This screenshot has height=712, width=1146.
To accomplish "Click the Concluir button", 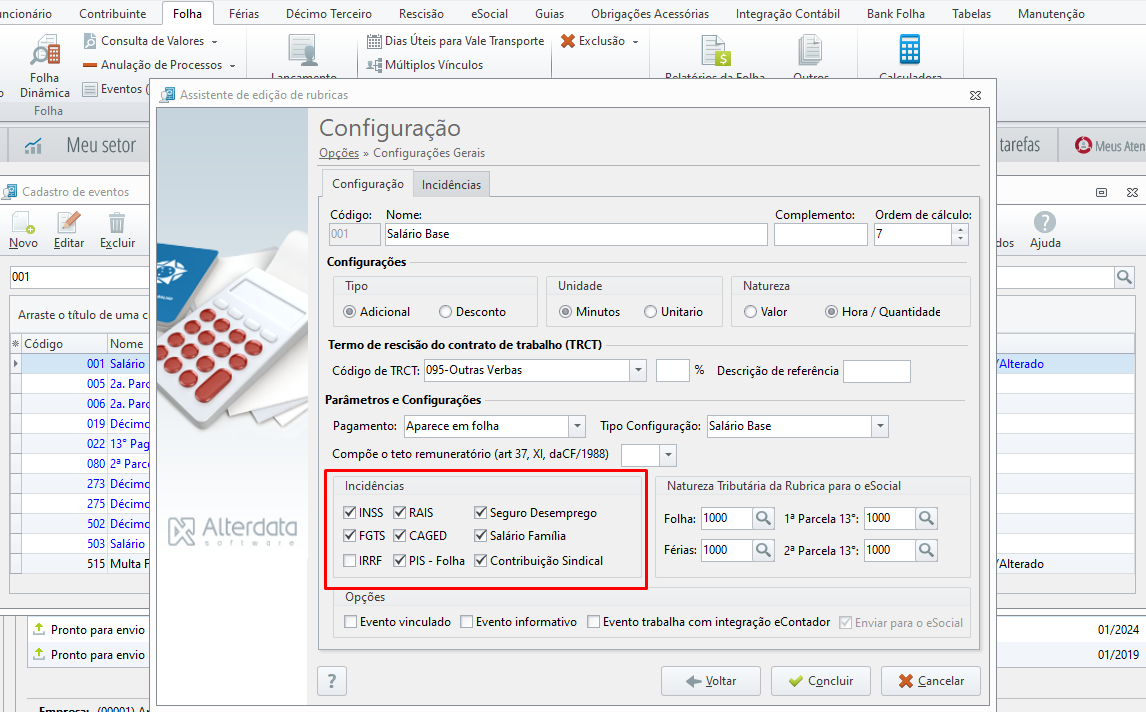I will point(821,681).
